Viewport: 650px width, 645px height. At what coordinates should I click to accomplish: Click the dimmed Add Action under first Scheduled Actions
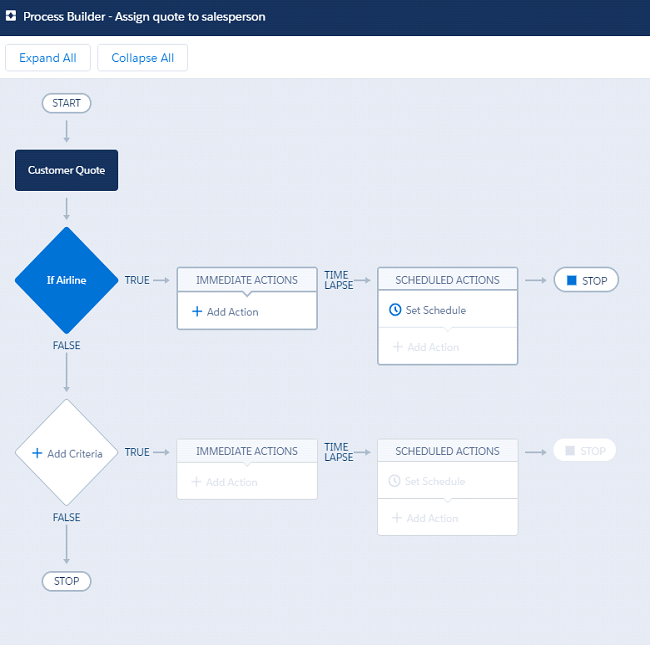(426, 347)
